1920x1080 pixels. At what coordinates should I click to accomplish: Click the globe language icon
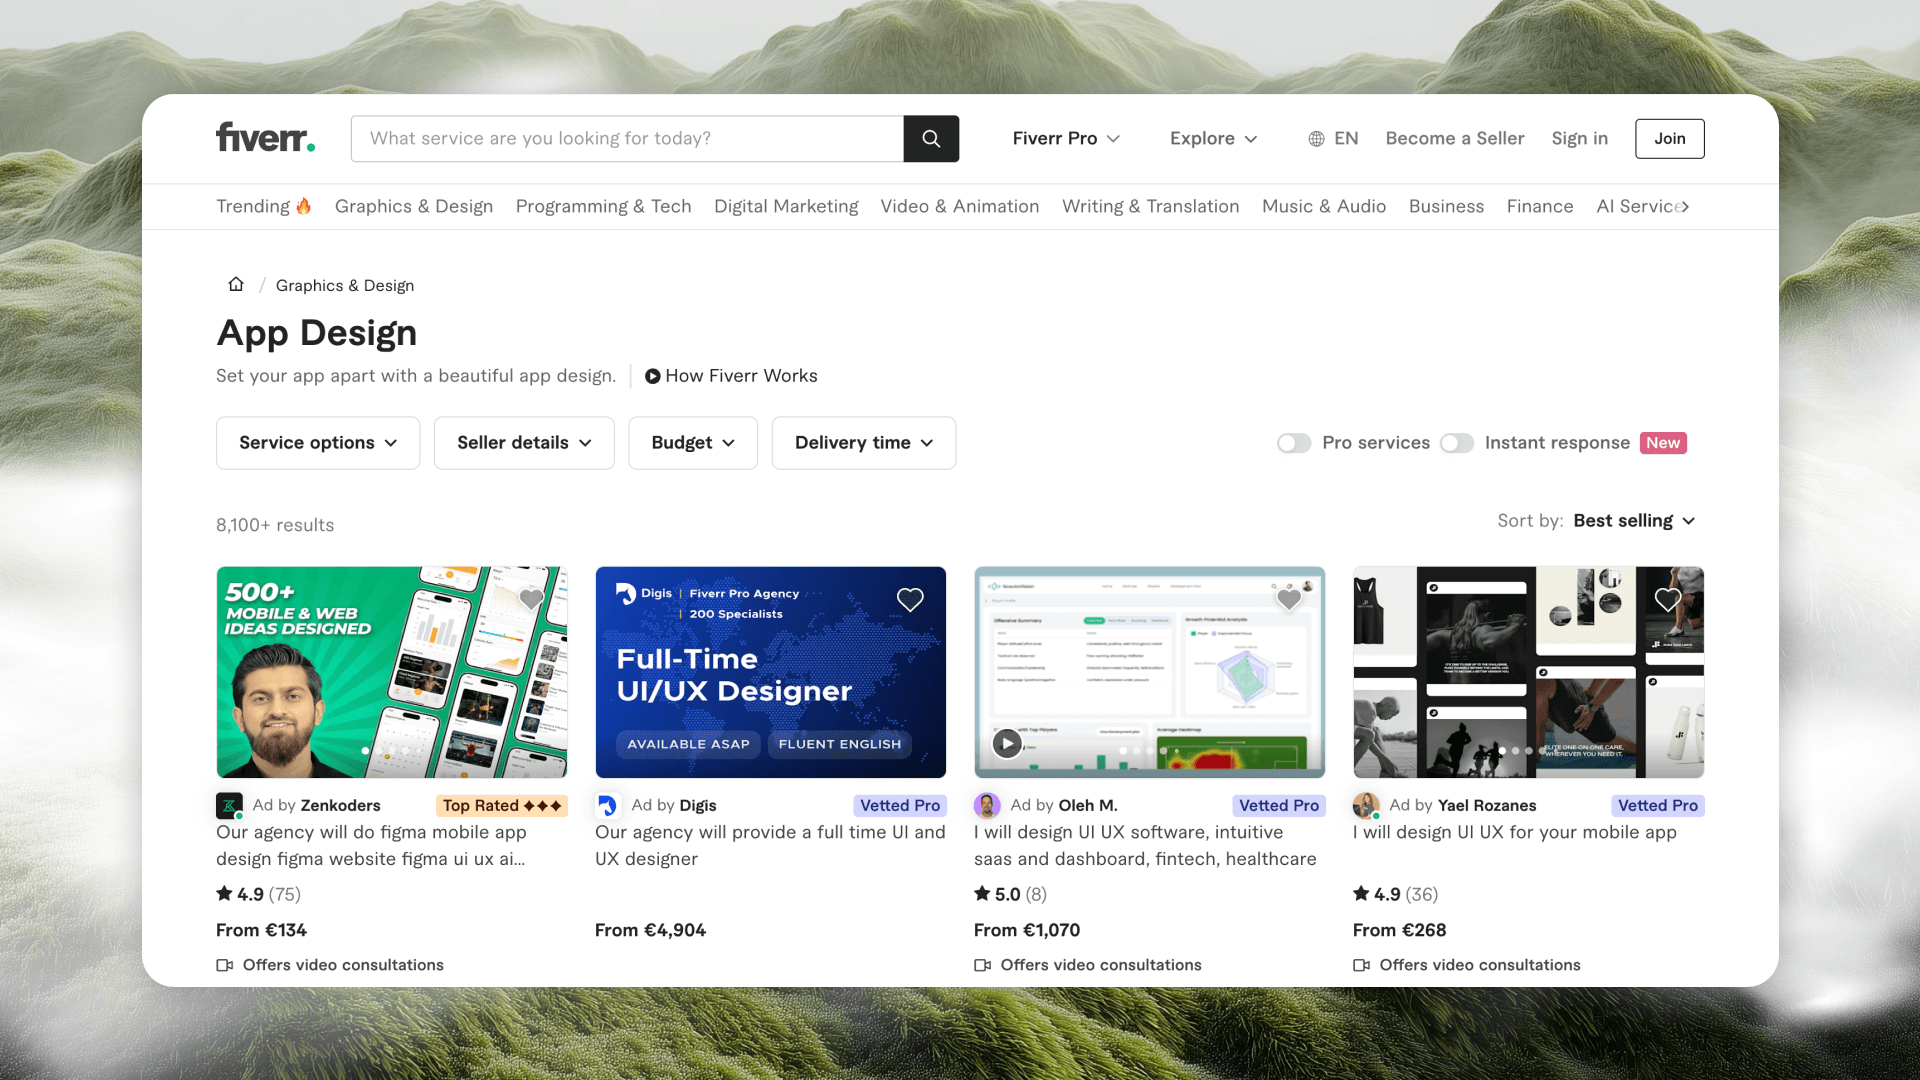(x=1316, y=139)
